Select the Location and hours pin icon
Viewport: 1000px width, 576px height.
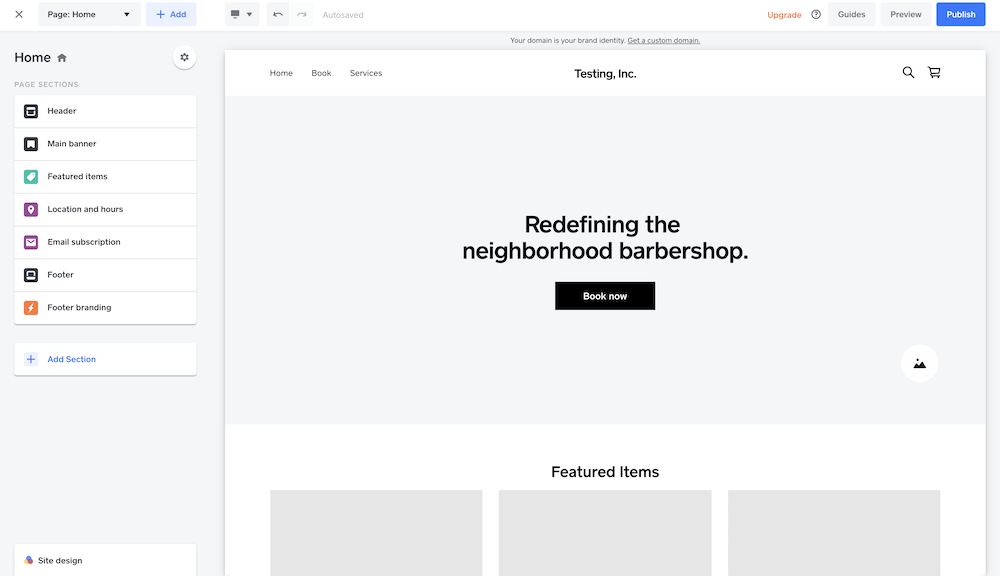click(x=31, y=209)
